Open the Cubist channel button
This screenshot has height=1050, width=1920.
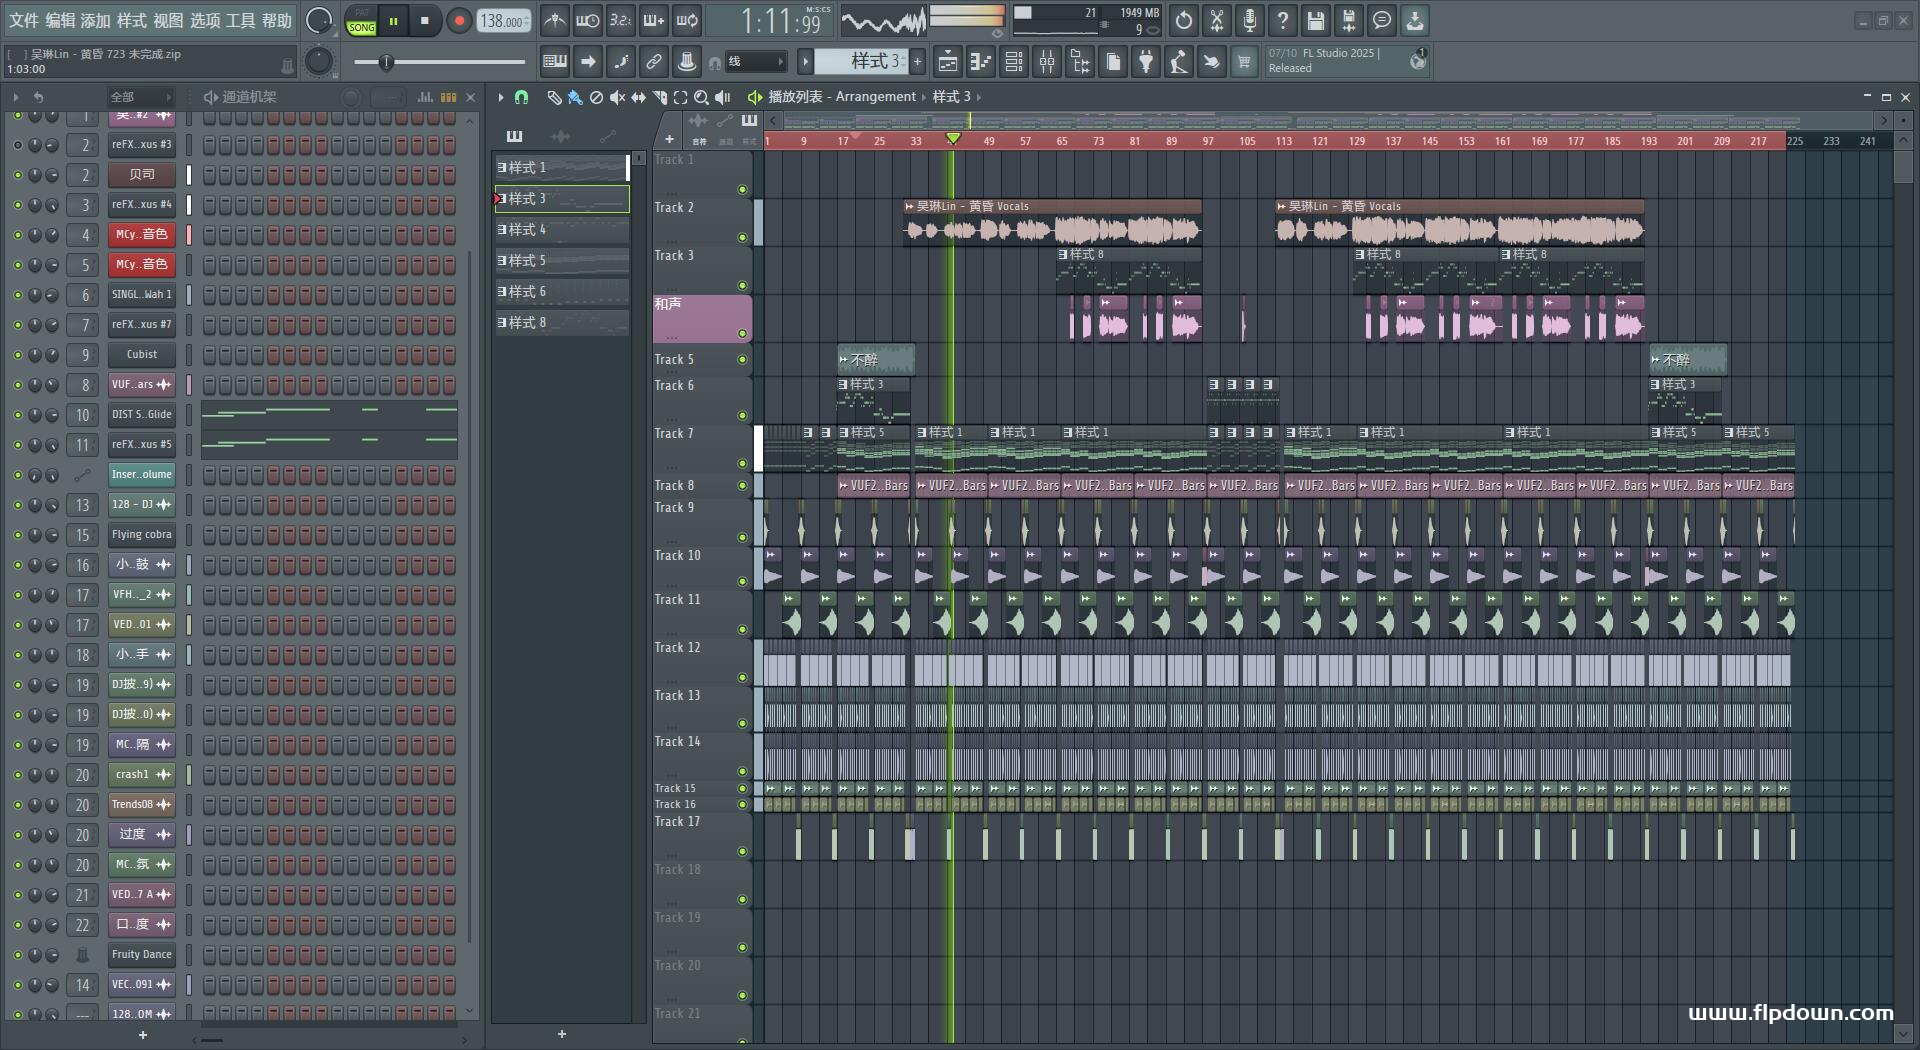click(x=141, y=355)
